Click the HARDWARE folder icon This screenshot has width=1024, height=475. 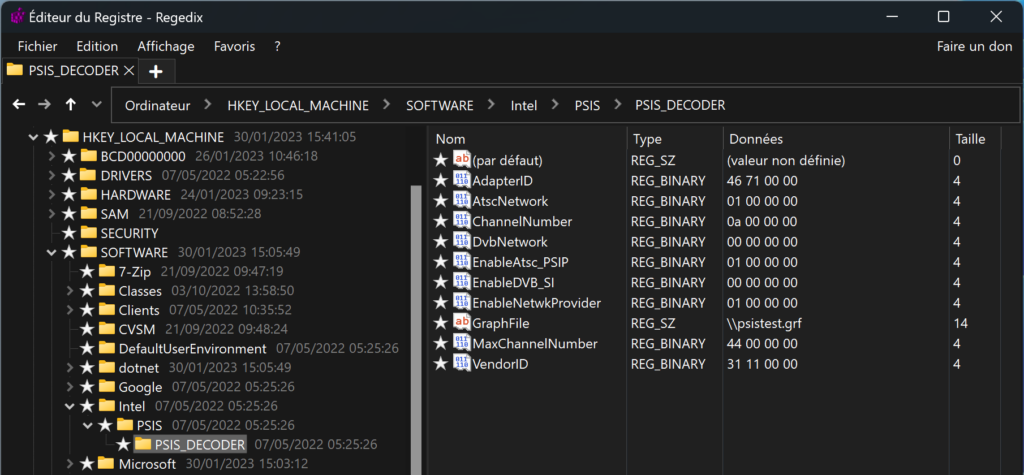coord(89,195)
